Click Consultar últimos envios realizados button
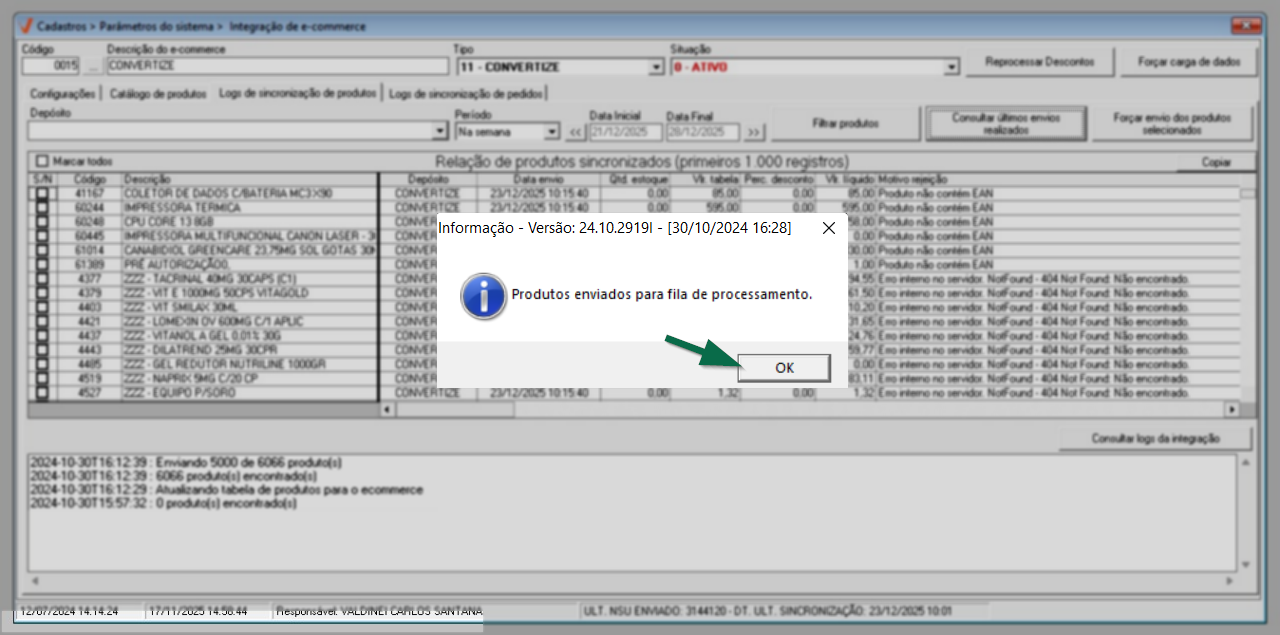The width and height of the screenshot is (1280, 635). pos(1005,124)
